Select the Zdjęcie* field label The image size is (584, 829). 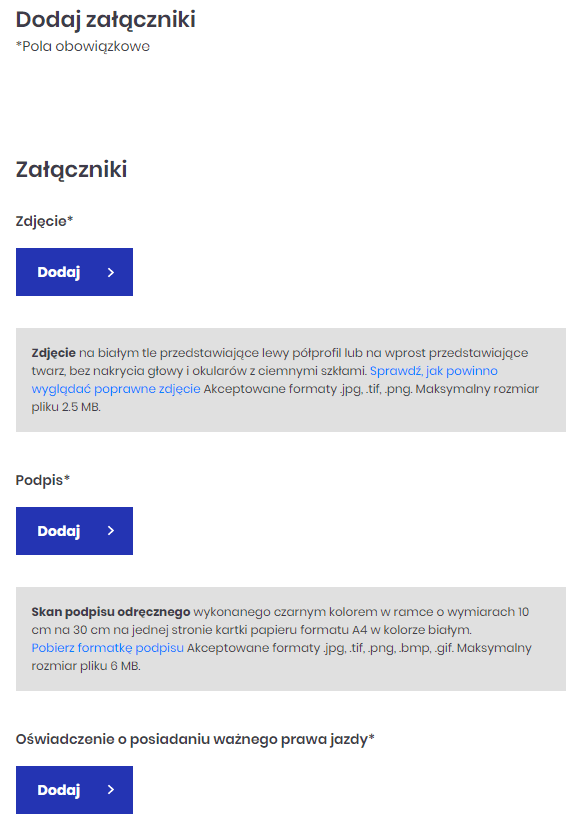[41, 220]
